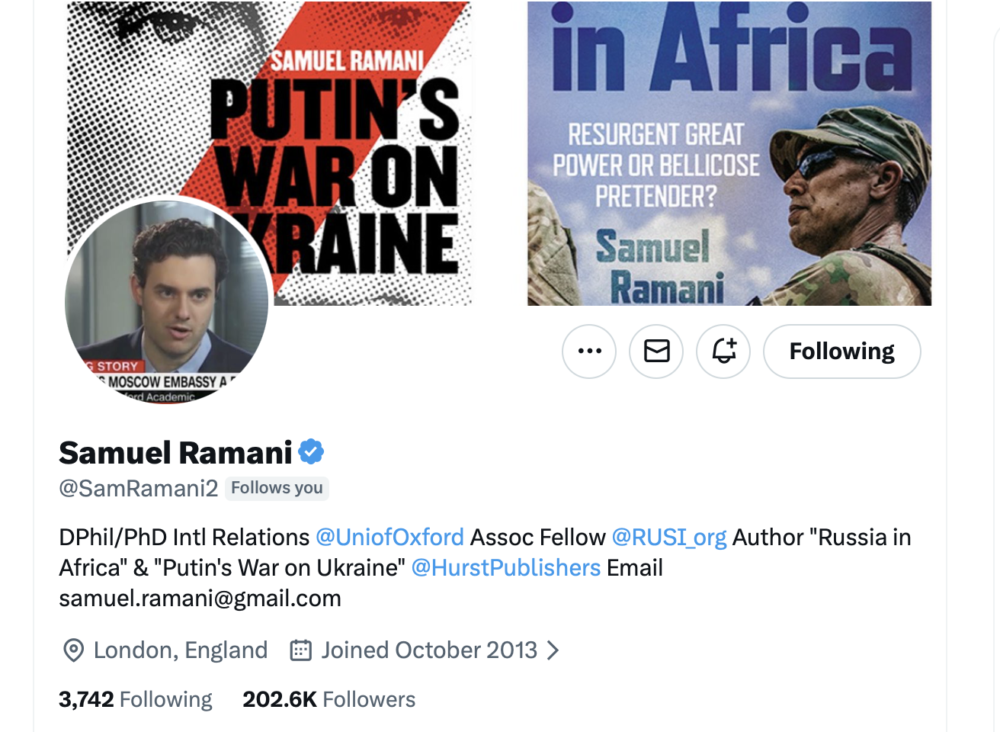The image size is (1000, 732).
Task: Open the @UniofOxford mention link
Action: [x=390, y=537]
